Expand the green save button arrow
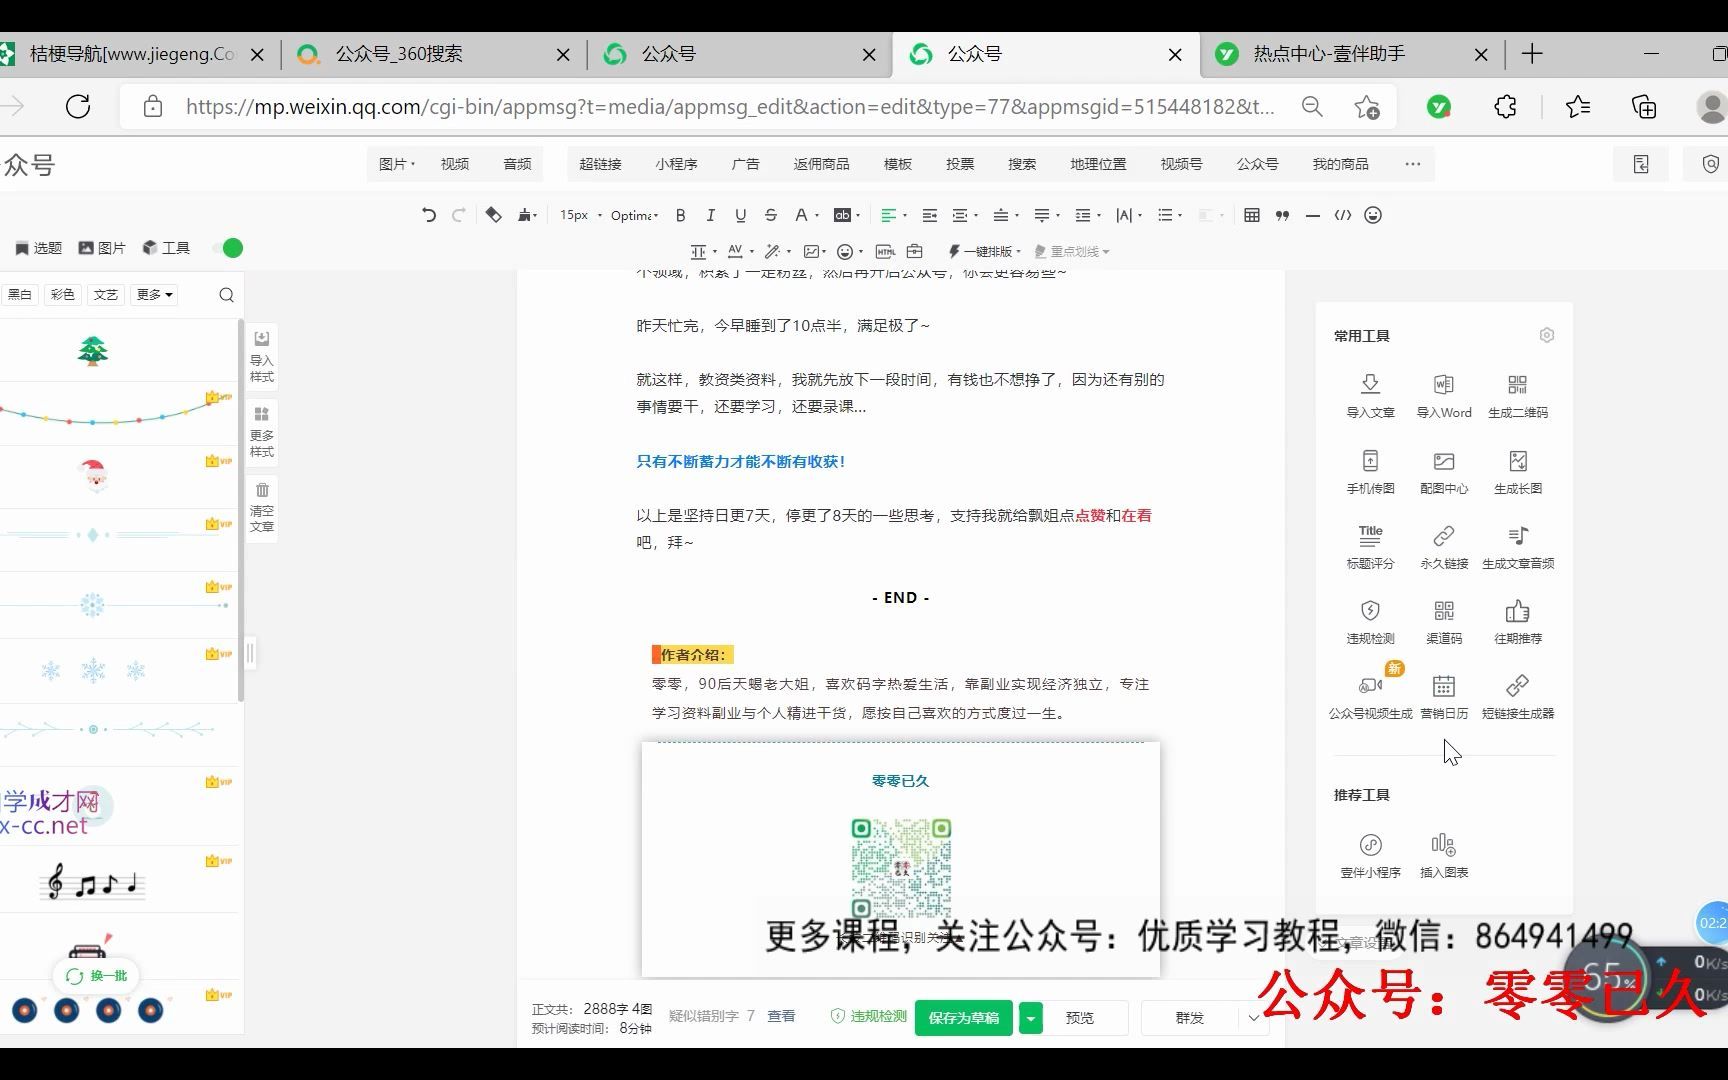This screenshot has width=1728, height=1080. [x=1030, y=1017]
